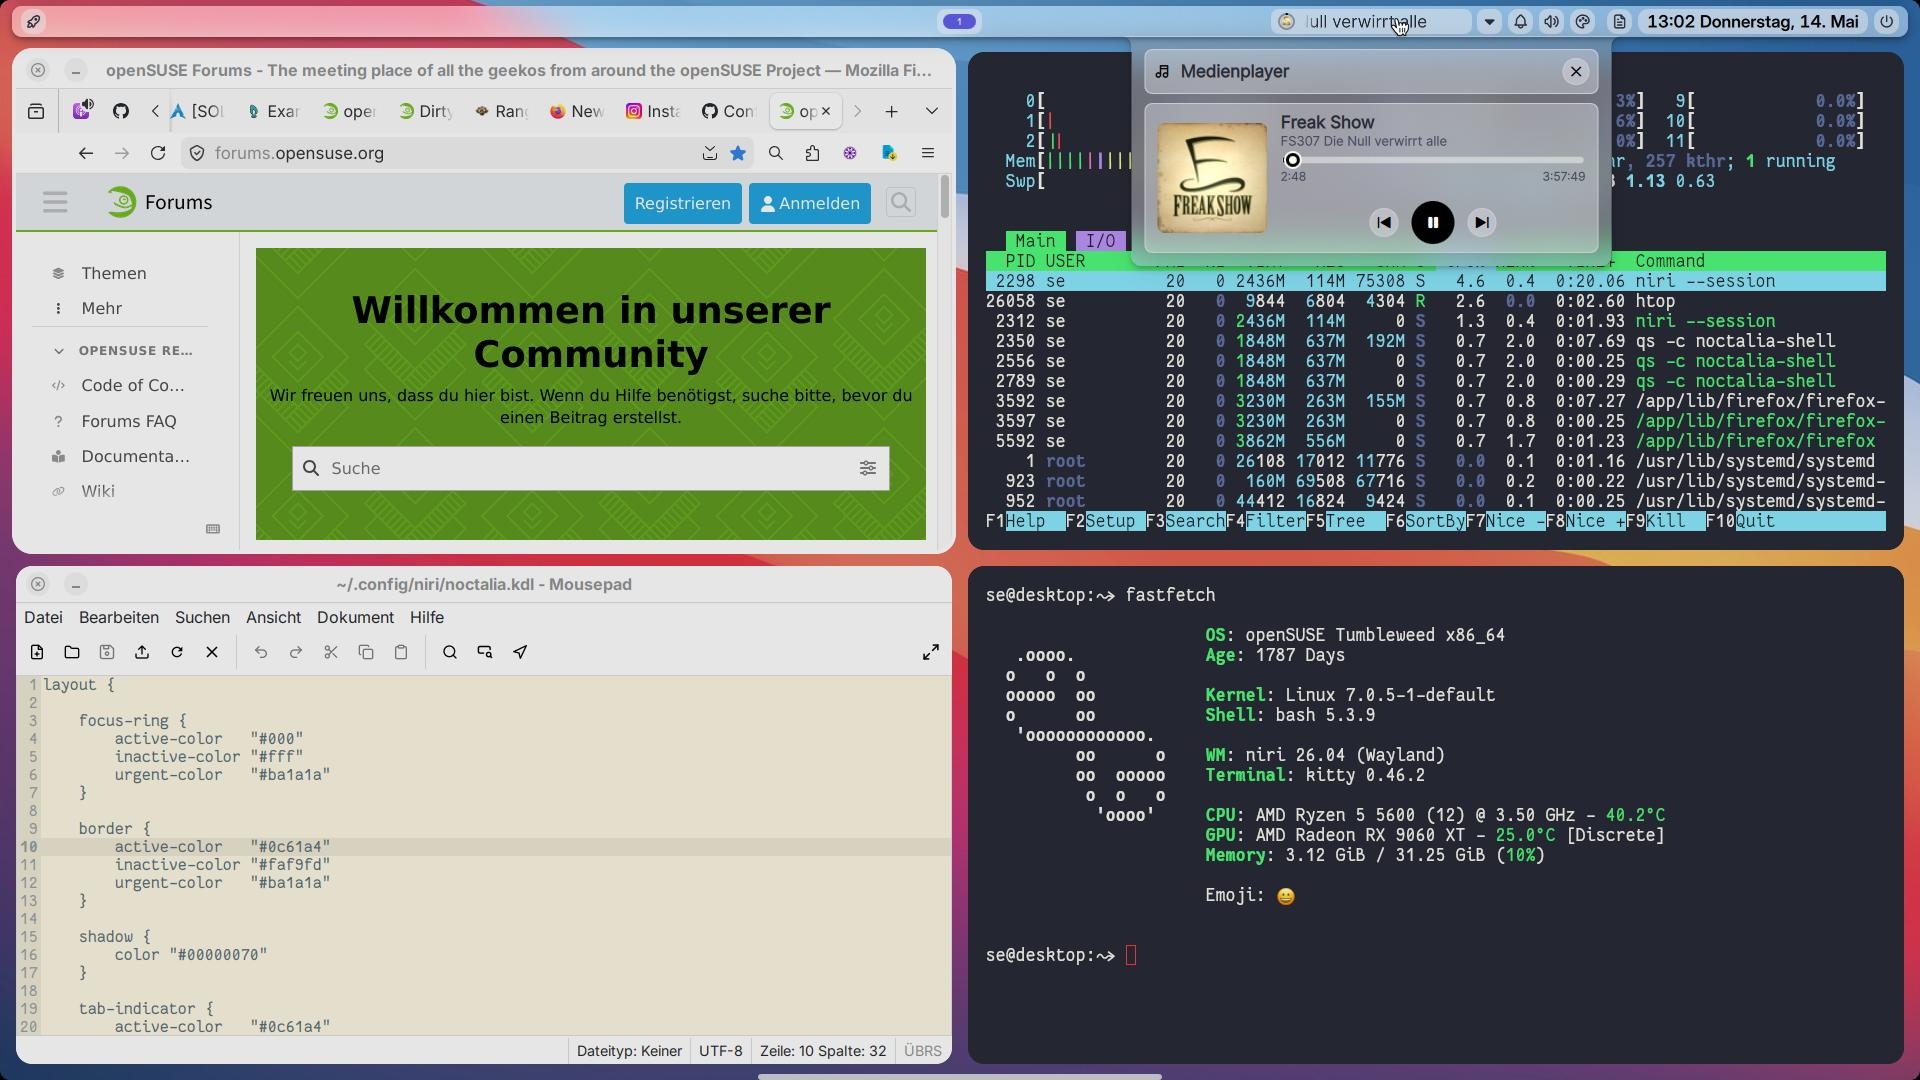Open Firefox view recent tabs icon
This screenshot has height=1080, width=1920.
pos(36,111)
